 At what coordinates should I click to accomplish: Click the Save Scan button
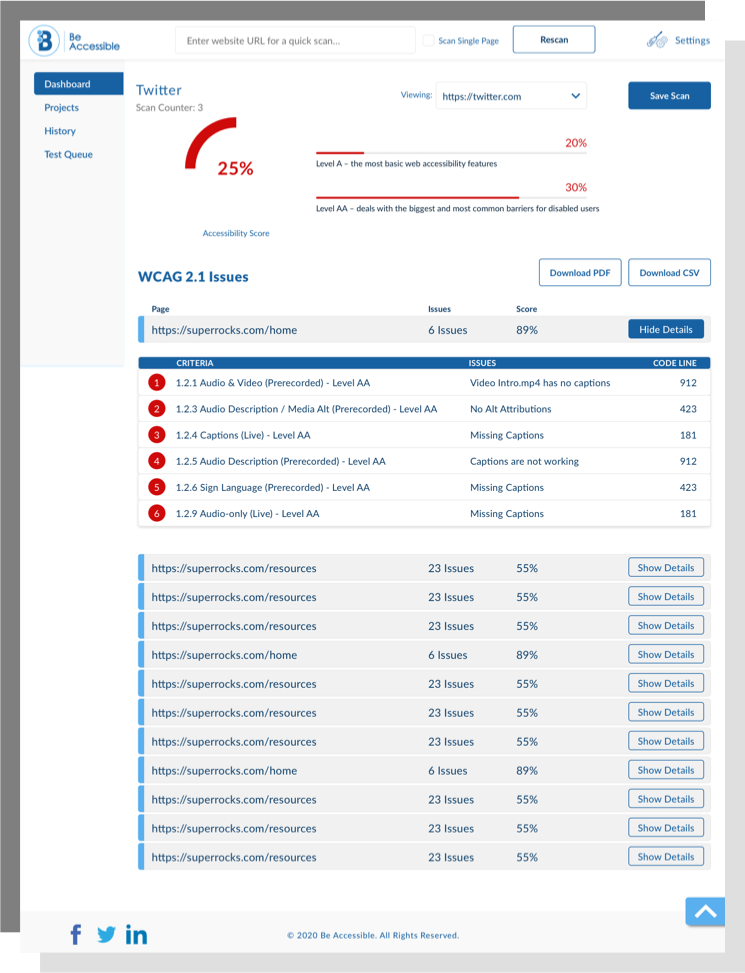point(669,96)
